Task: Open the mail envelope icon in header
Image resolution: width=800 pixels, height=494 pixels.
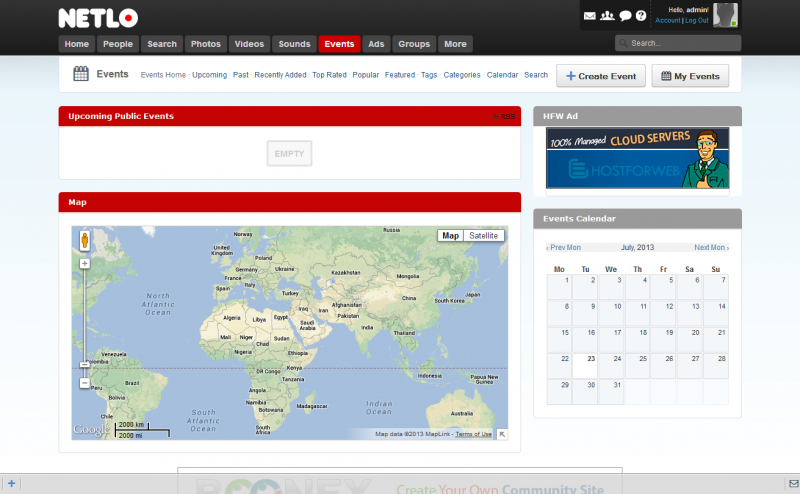Action: tap(590, 16)
